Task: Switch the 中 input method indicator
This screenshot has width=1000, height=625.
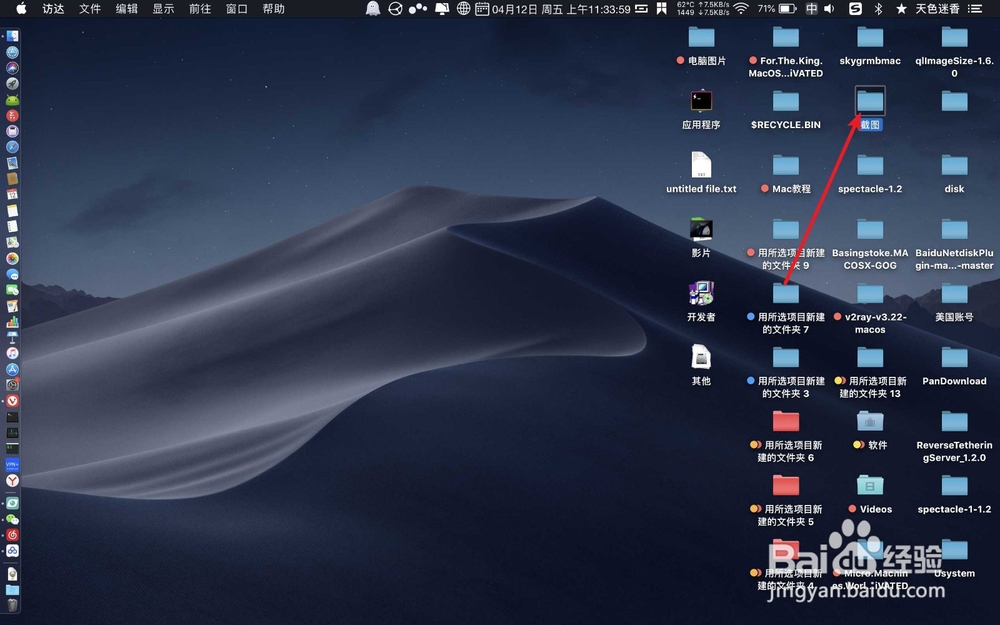Action: click(x=811, y=8)
